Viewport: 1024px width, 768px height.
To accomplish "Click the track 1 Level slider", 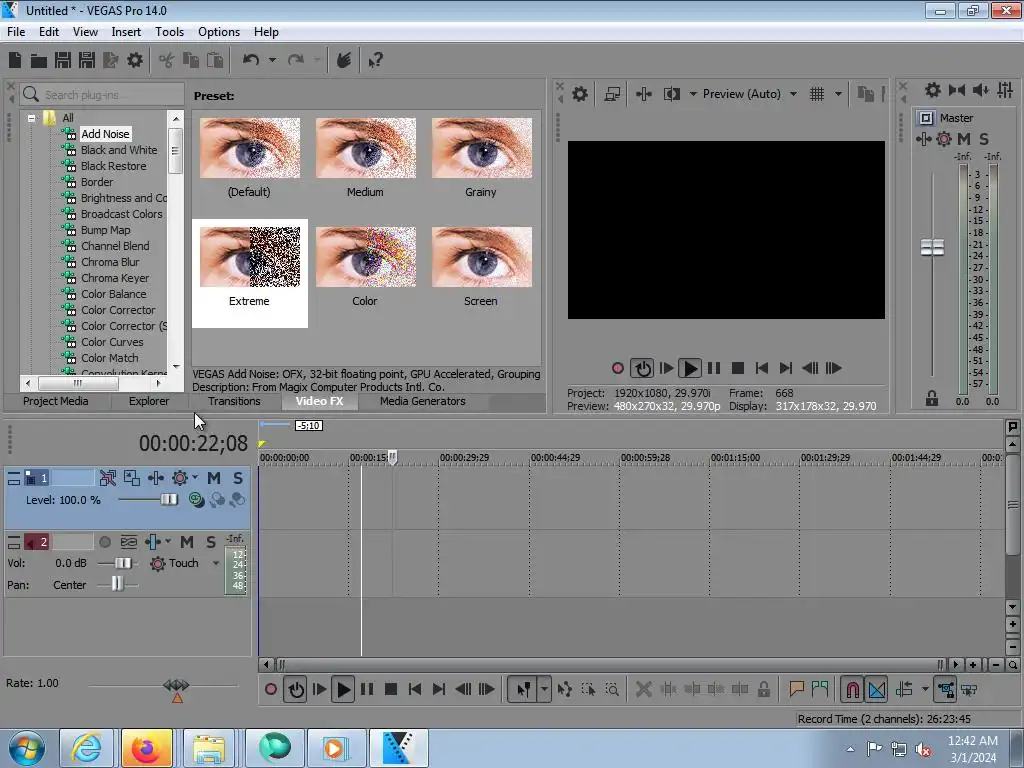I will 169,500.
